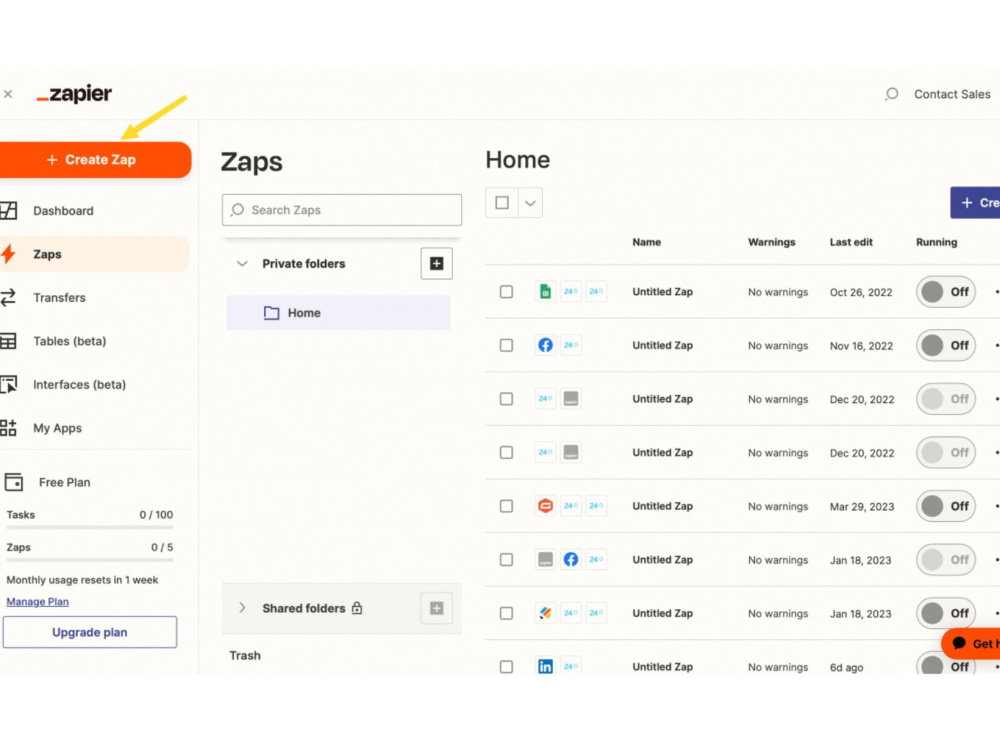Select the Home folder
1000x750 pixels.
[x=338, y=312]
